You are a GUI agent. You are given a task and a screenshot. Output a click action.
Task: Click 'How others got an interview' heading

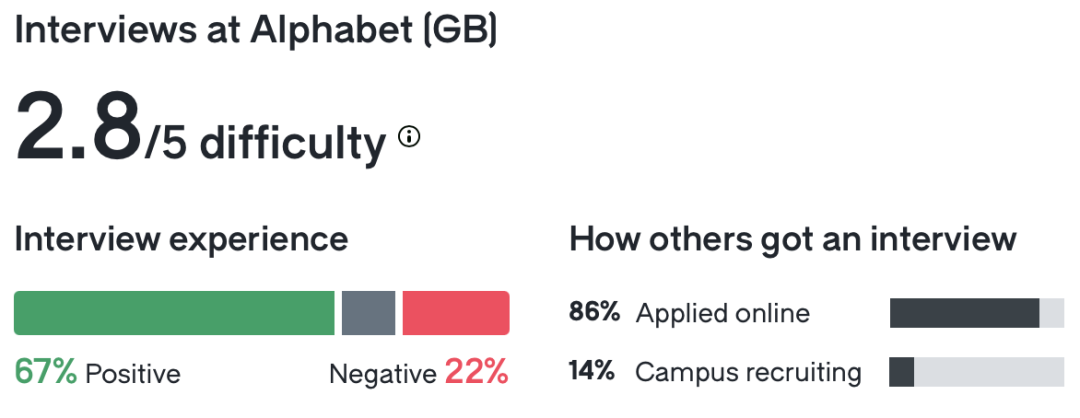pos(793,240)
